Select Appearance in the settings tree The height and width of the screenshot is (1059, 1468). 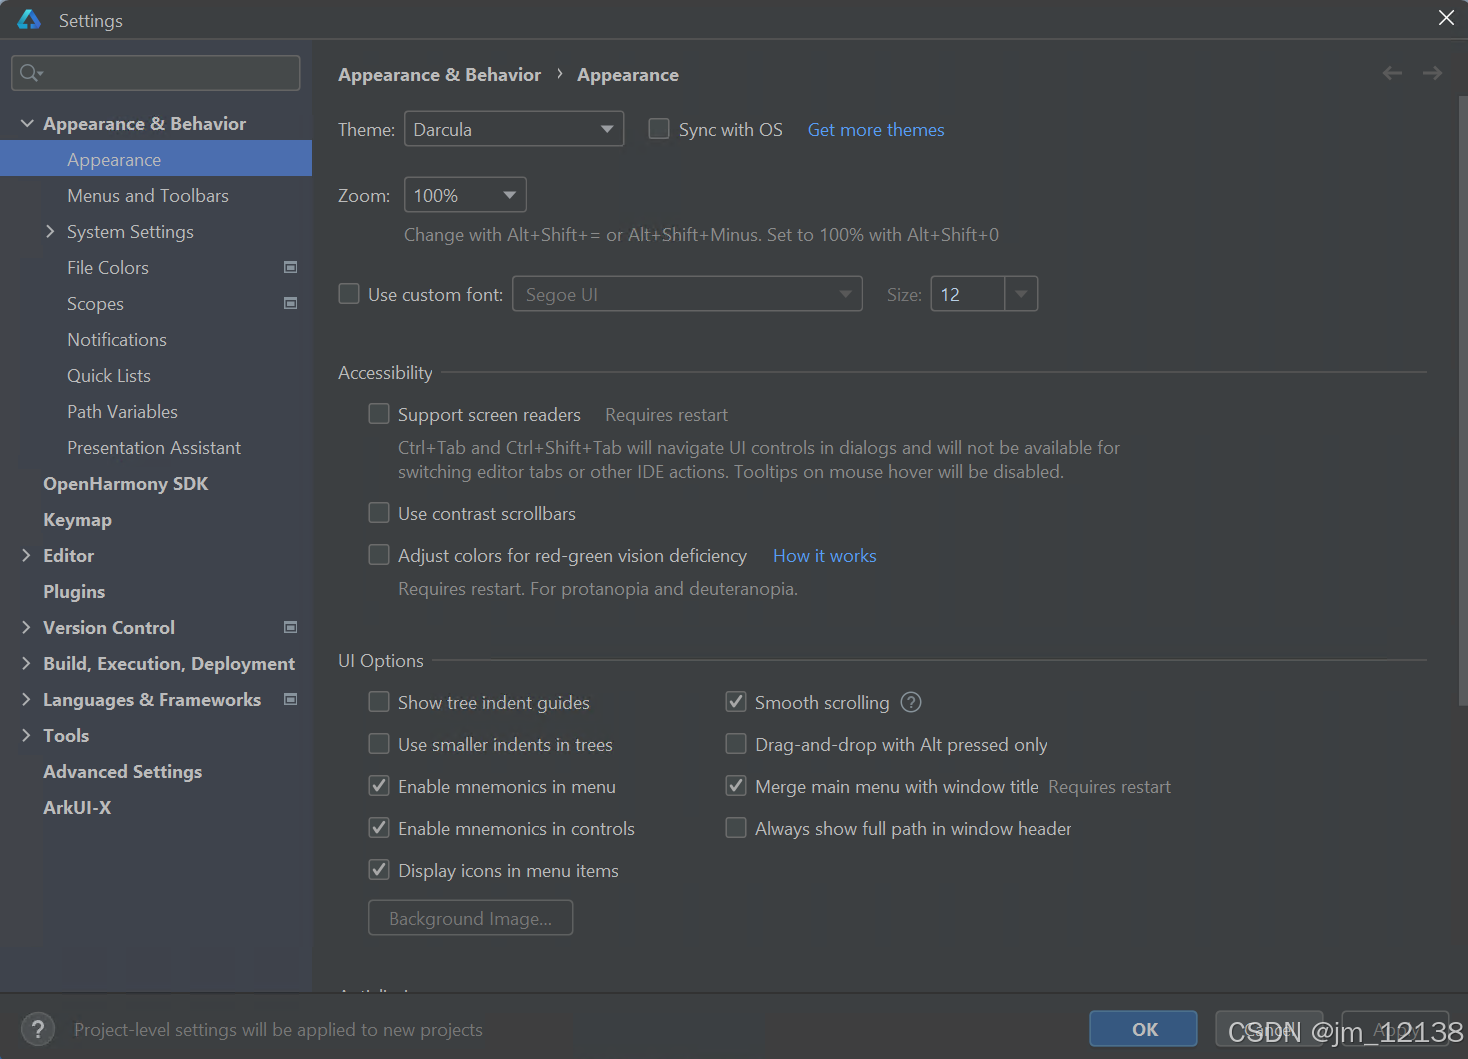pyautogui.click(x=156, y=159)
